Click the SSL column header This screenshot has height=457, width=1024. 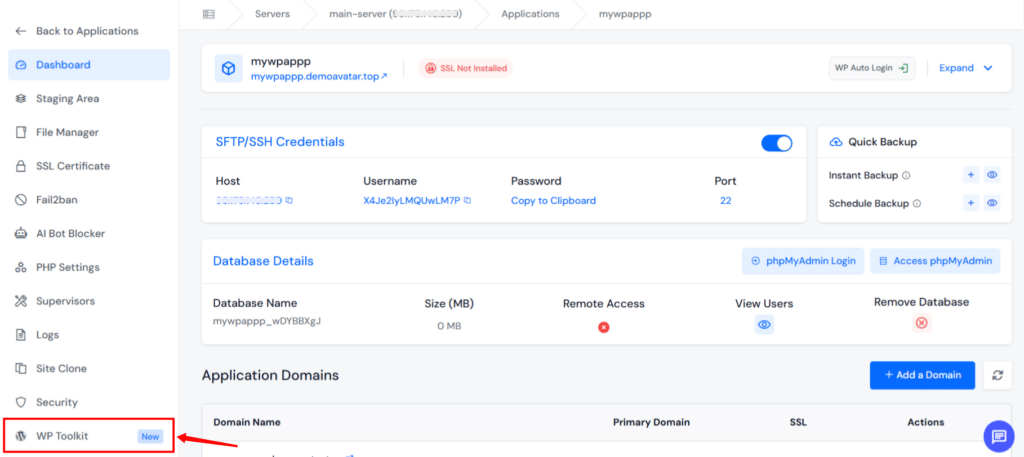pos(798,422)
